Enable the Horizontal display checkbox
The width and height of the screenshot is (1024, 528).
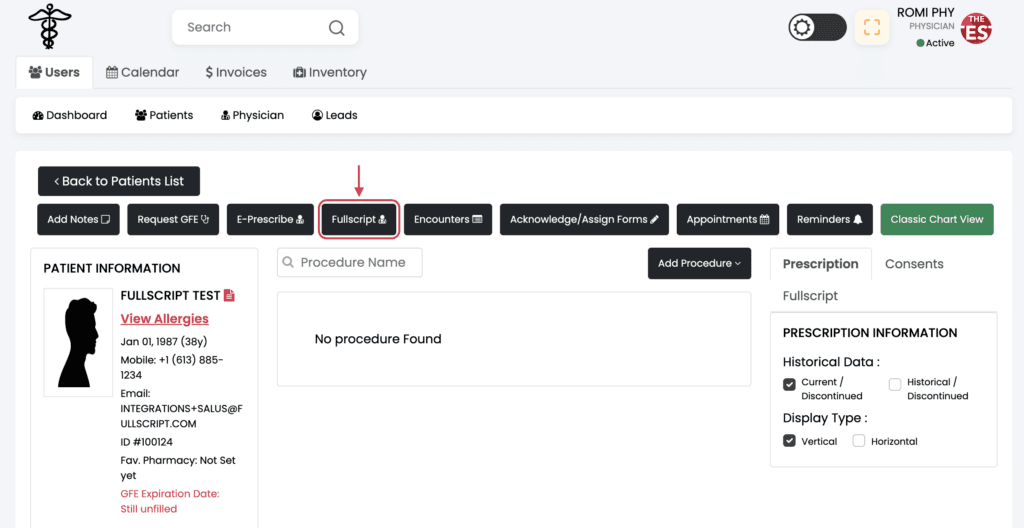click(859, 440)
